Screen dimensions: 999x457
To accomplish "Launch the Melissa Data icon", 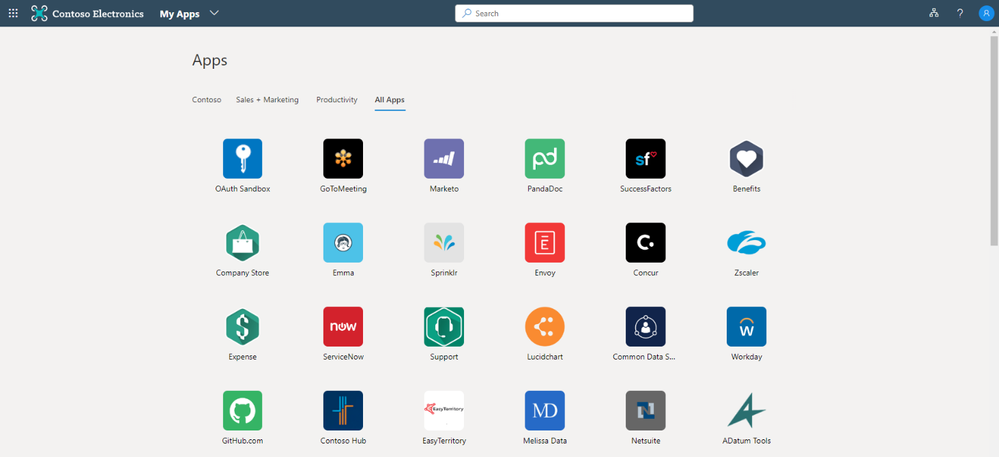I will (545, 411).
